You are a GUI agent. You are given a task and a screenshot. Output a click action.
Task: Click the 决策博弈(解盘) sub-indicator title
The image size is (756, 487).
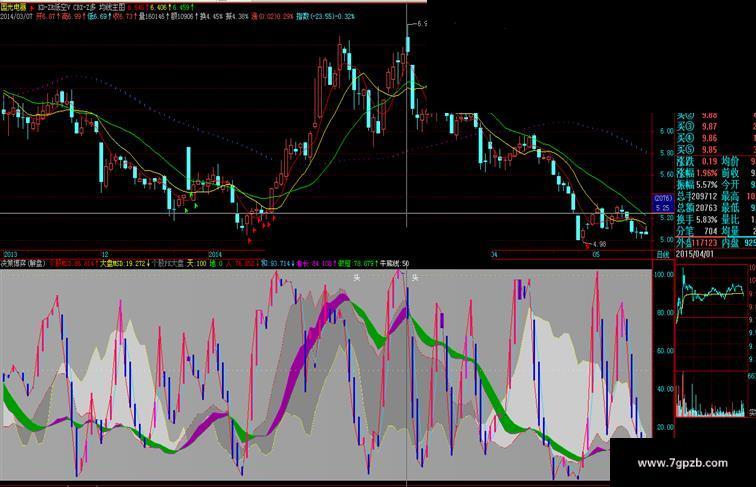(23, 264)
